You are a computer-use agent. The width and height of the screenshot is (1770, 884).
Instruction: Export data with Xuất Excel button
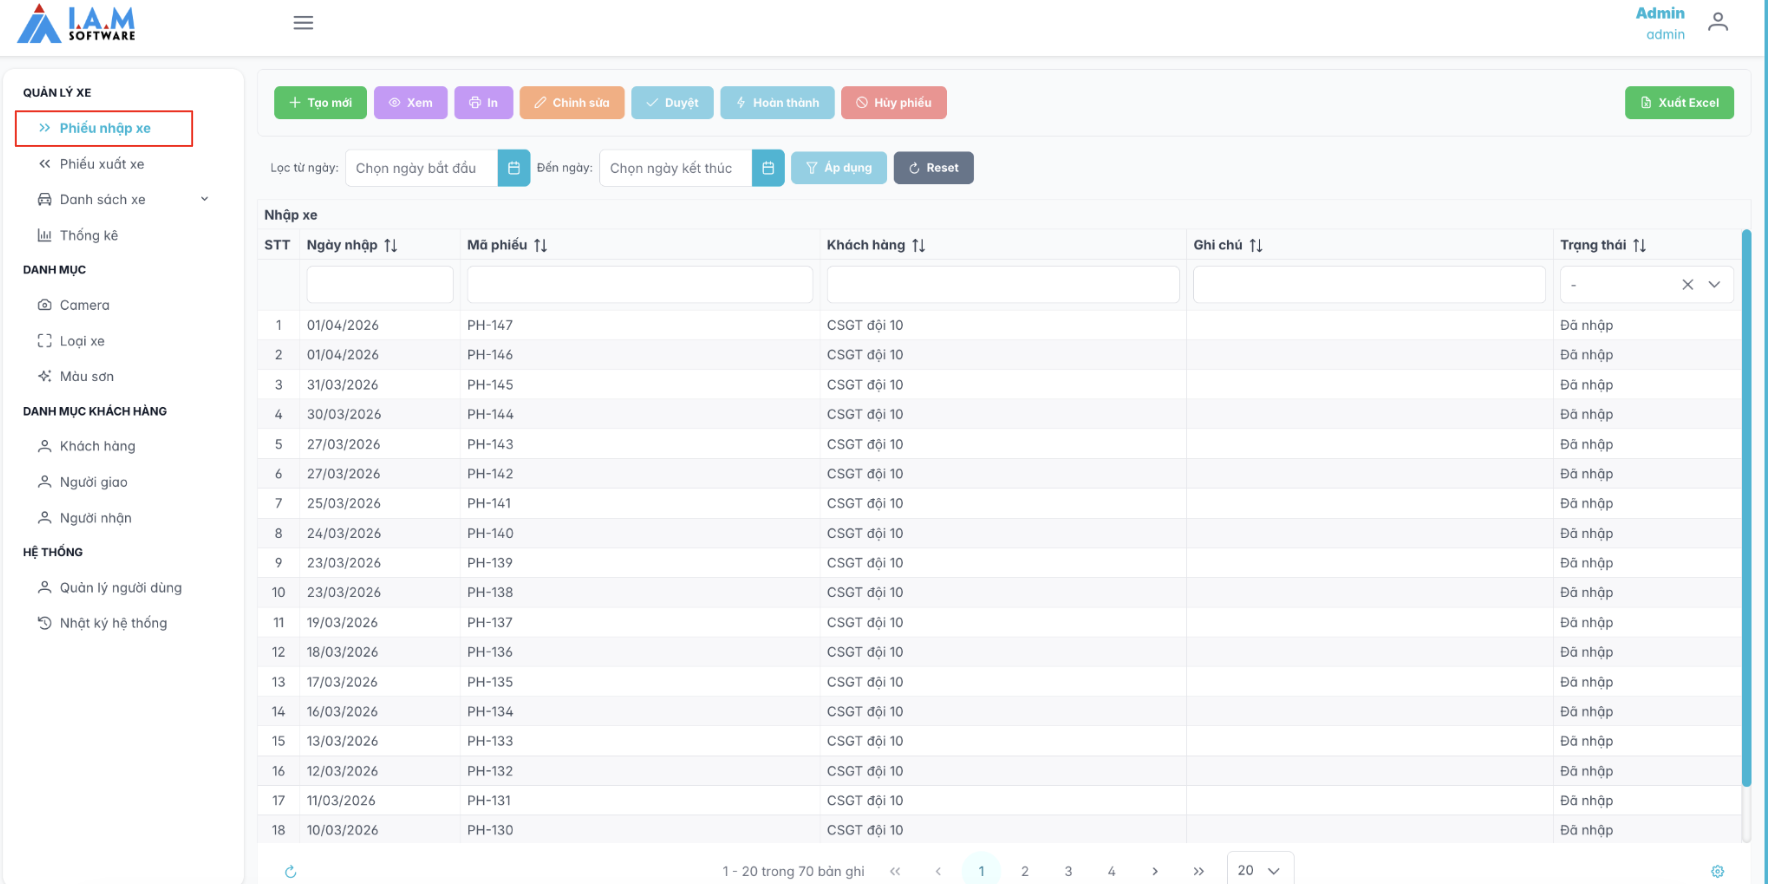1679,103
